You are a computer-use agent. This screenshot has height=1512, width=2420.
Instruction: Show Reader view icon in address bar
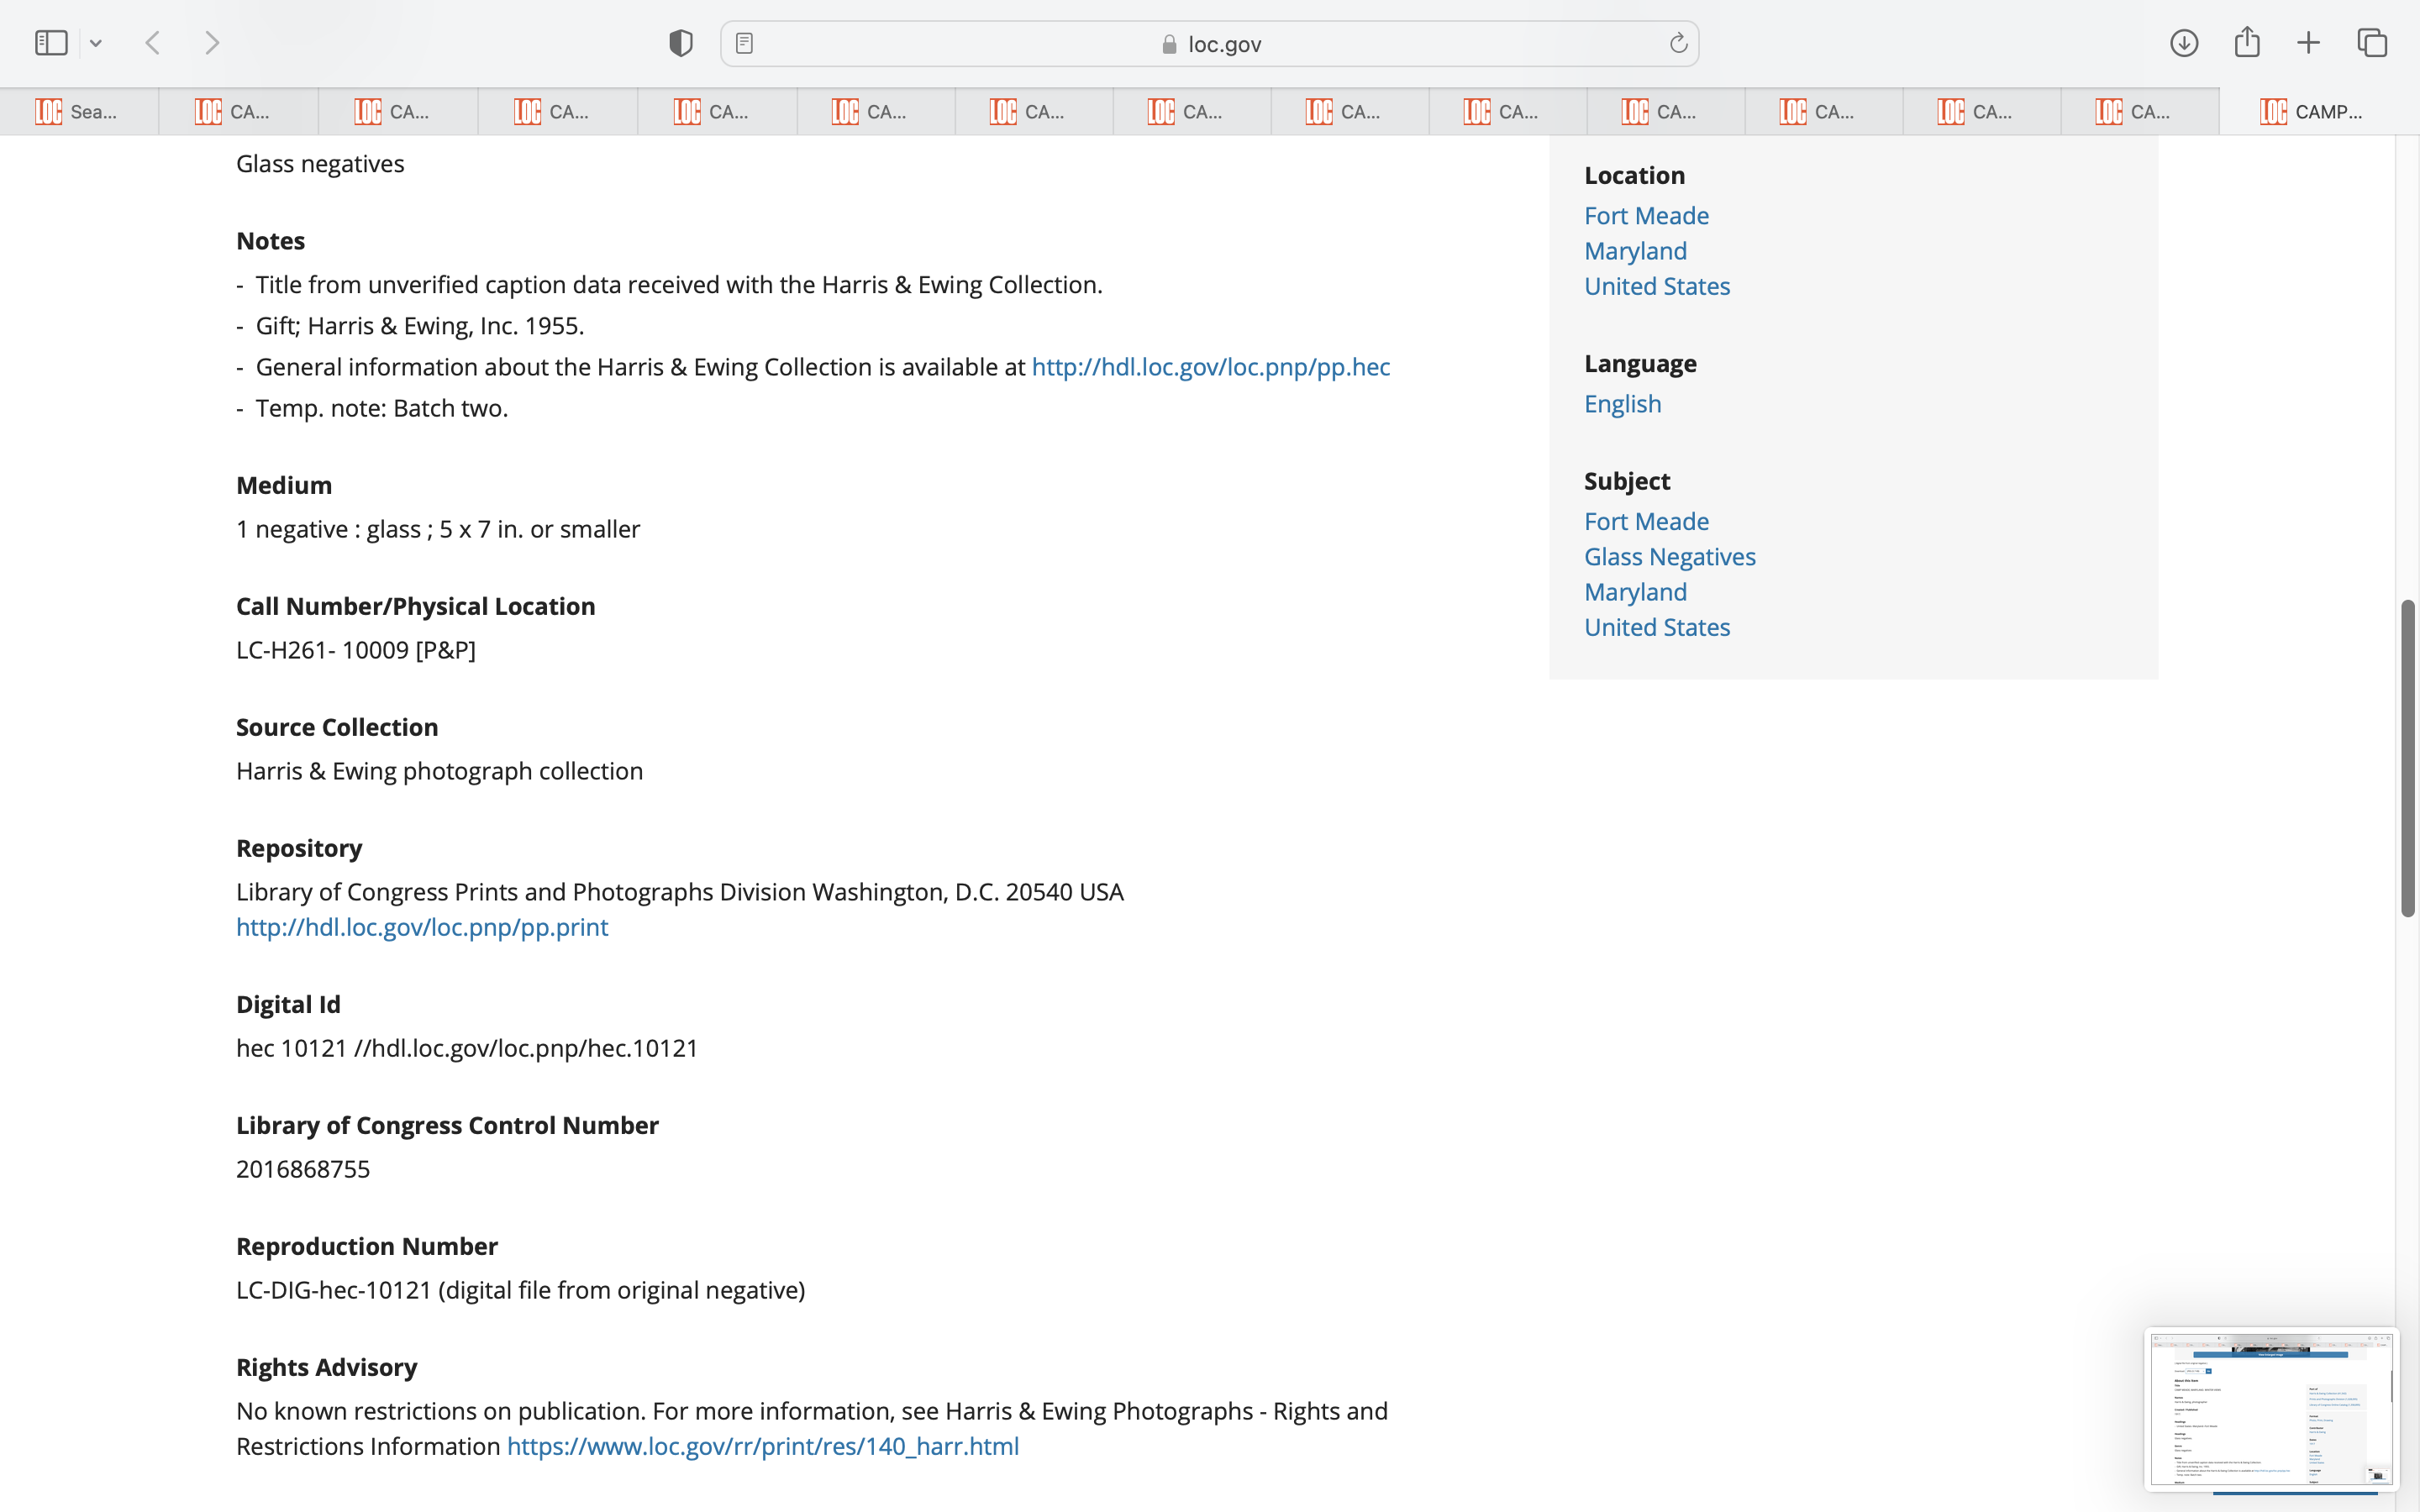pos(744,43)
